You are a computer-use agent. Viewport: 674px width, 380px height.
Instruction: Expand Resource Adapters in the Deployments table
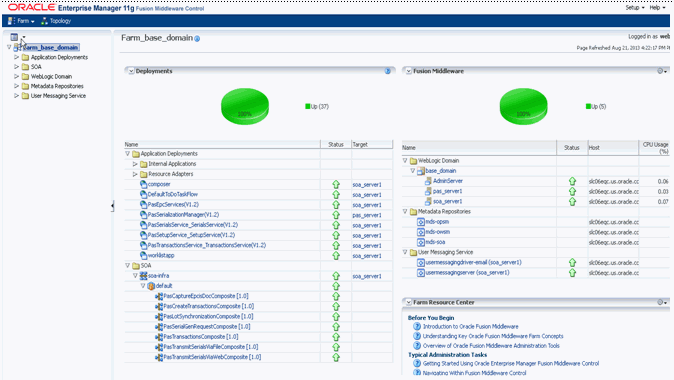click(135, 174)
